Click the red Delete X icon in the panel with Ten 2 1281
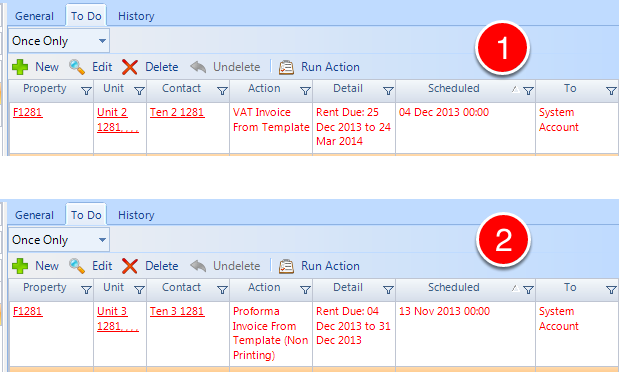Image resolution: width=619 pixels, height=378 pixels. coord(129,67)
